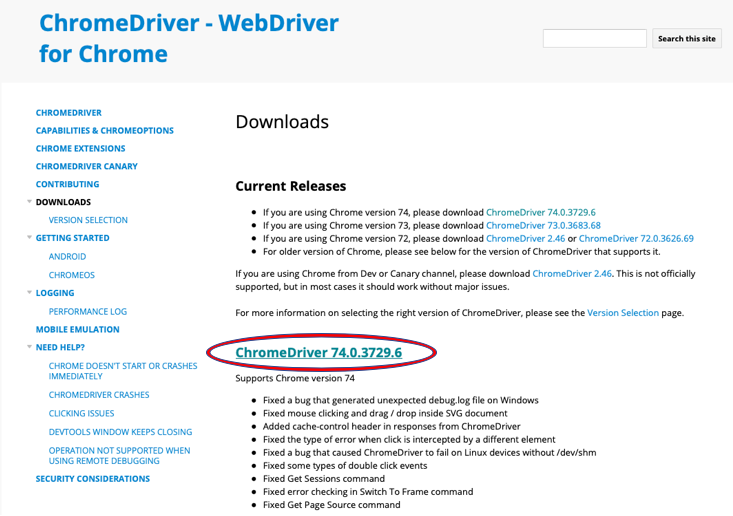Viewport: 733px width, 516px height.
Task: Open the Need Help? sidebar link
Action: [60, 347]
